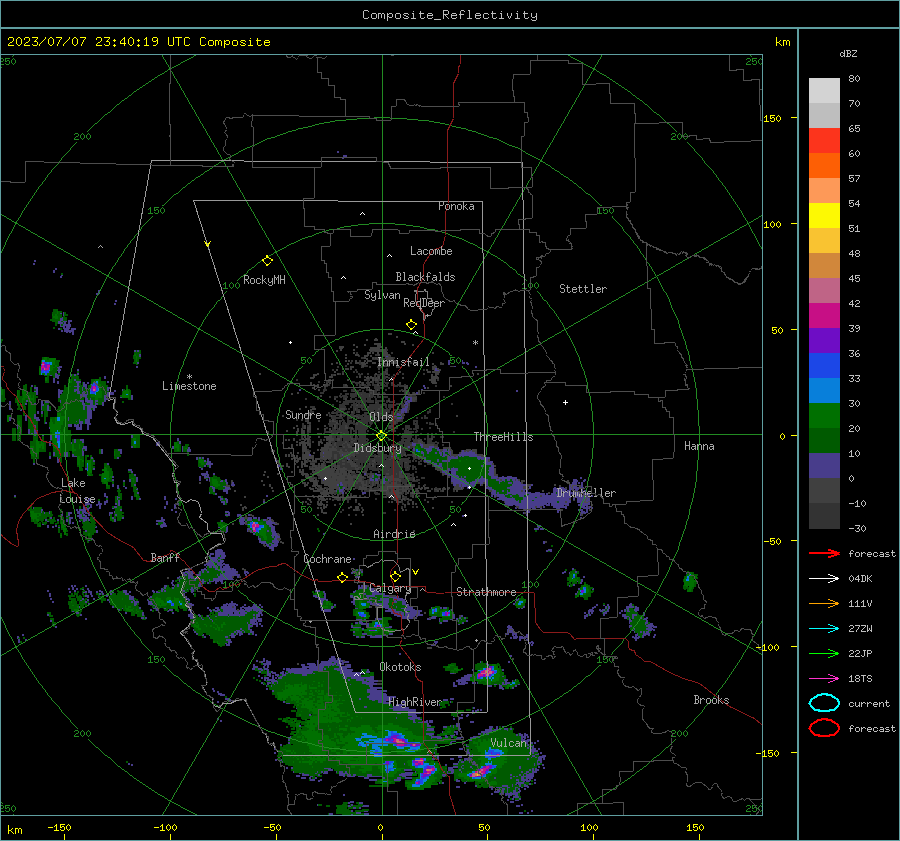Click the RockyMH label
Viewport: 900px width, 841px height.
264,280
